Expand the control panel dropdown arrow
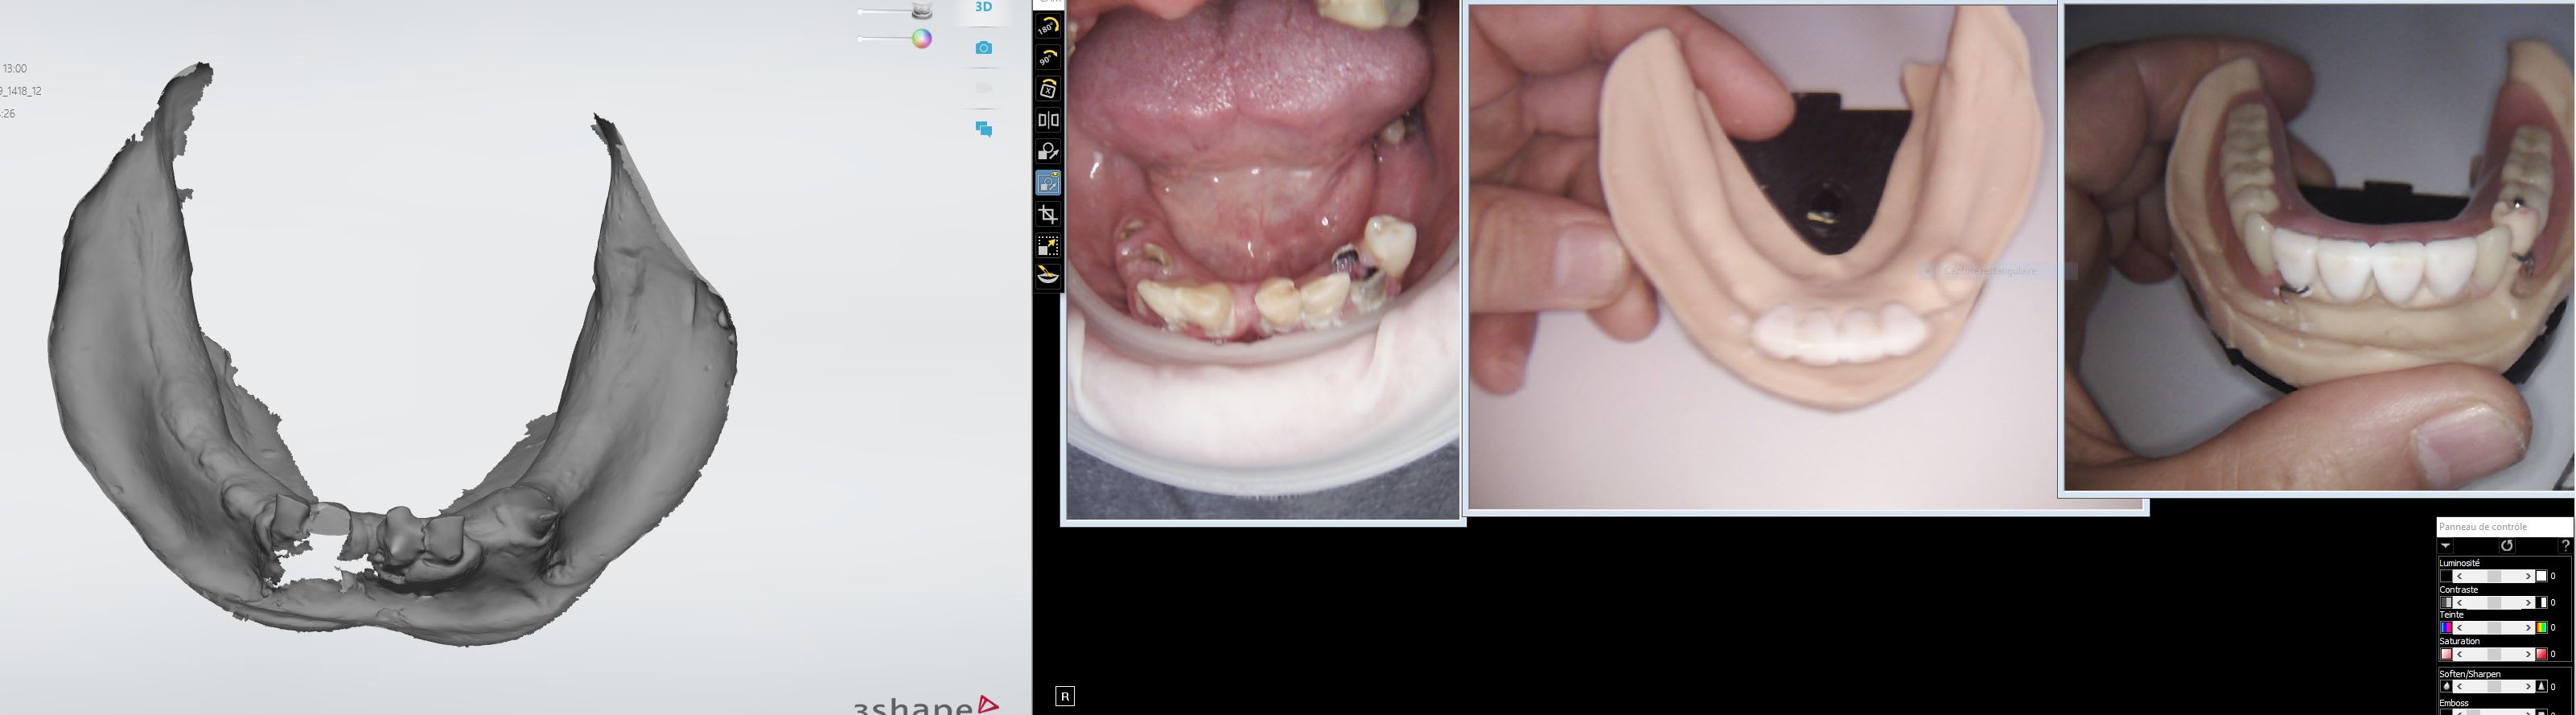Screen dimensions: 2576x715 2445,546
